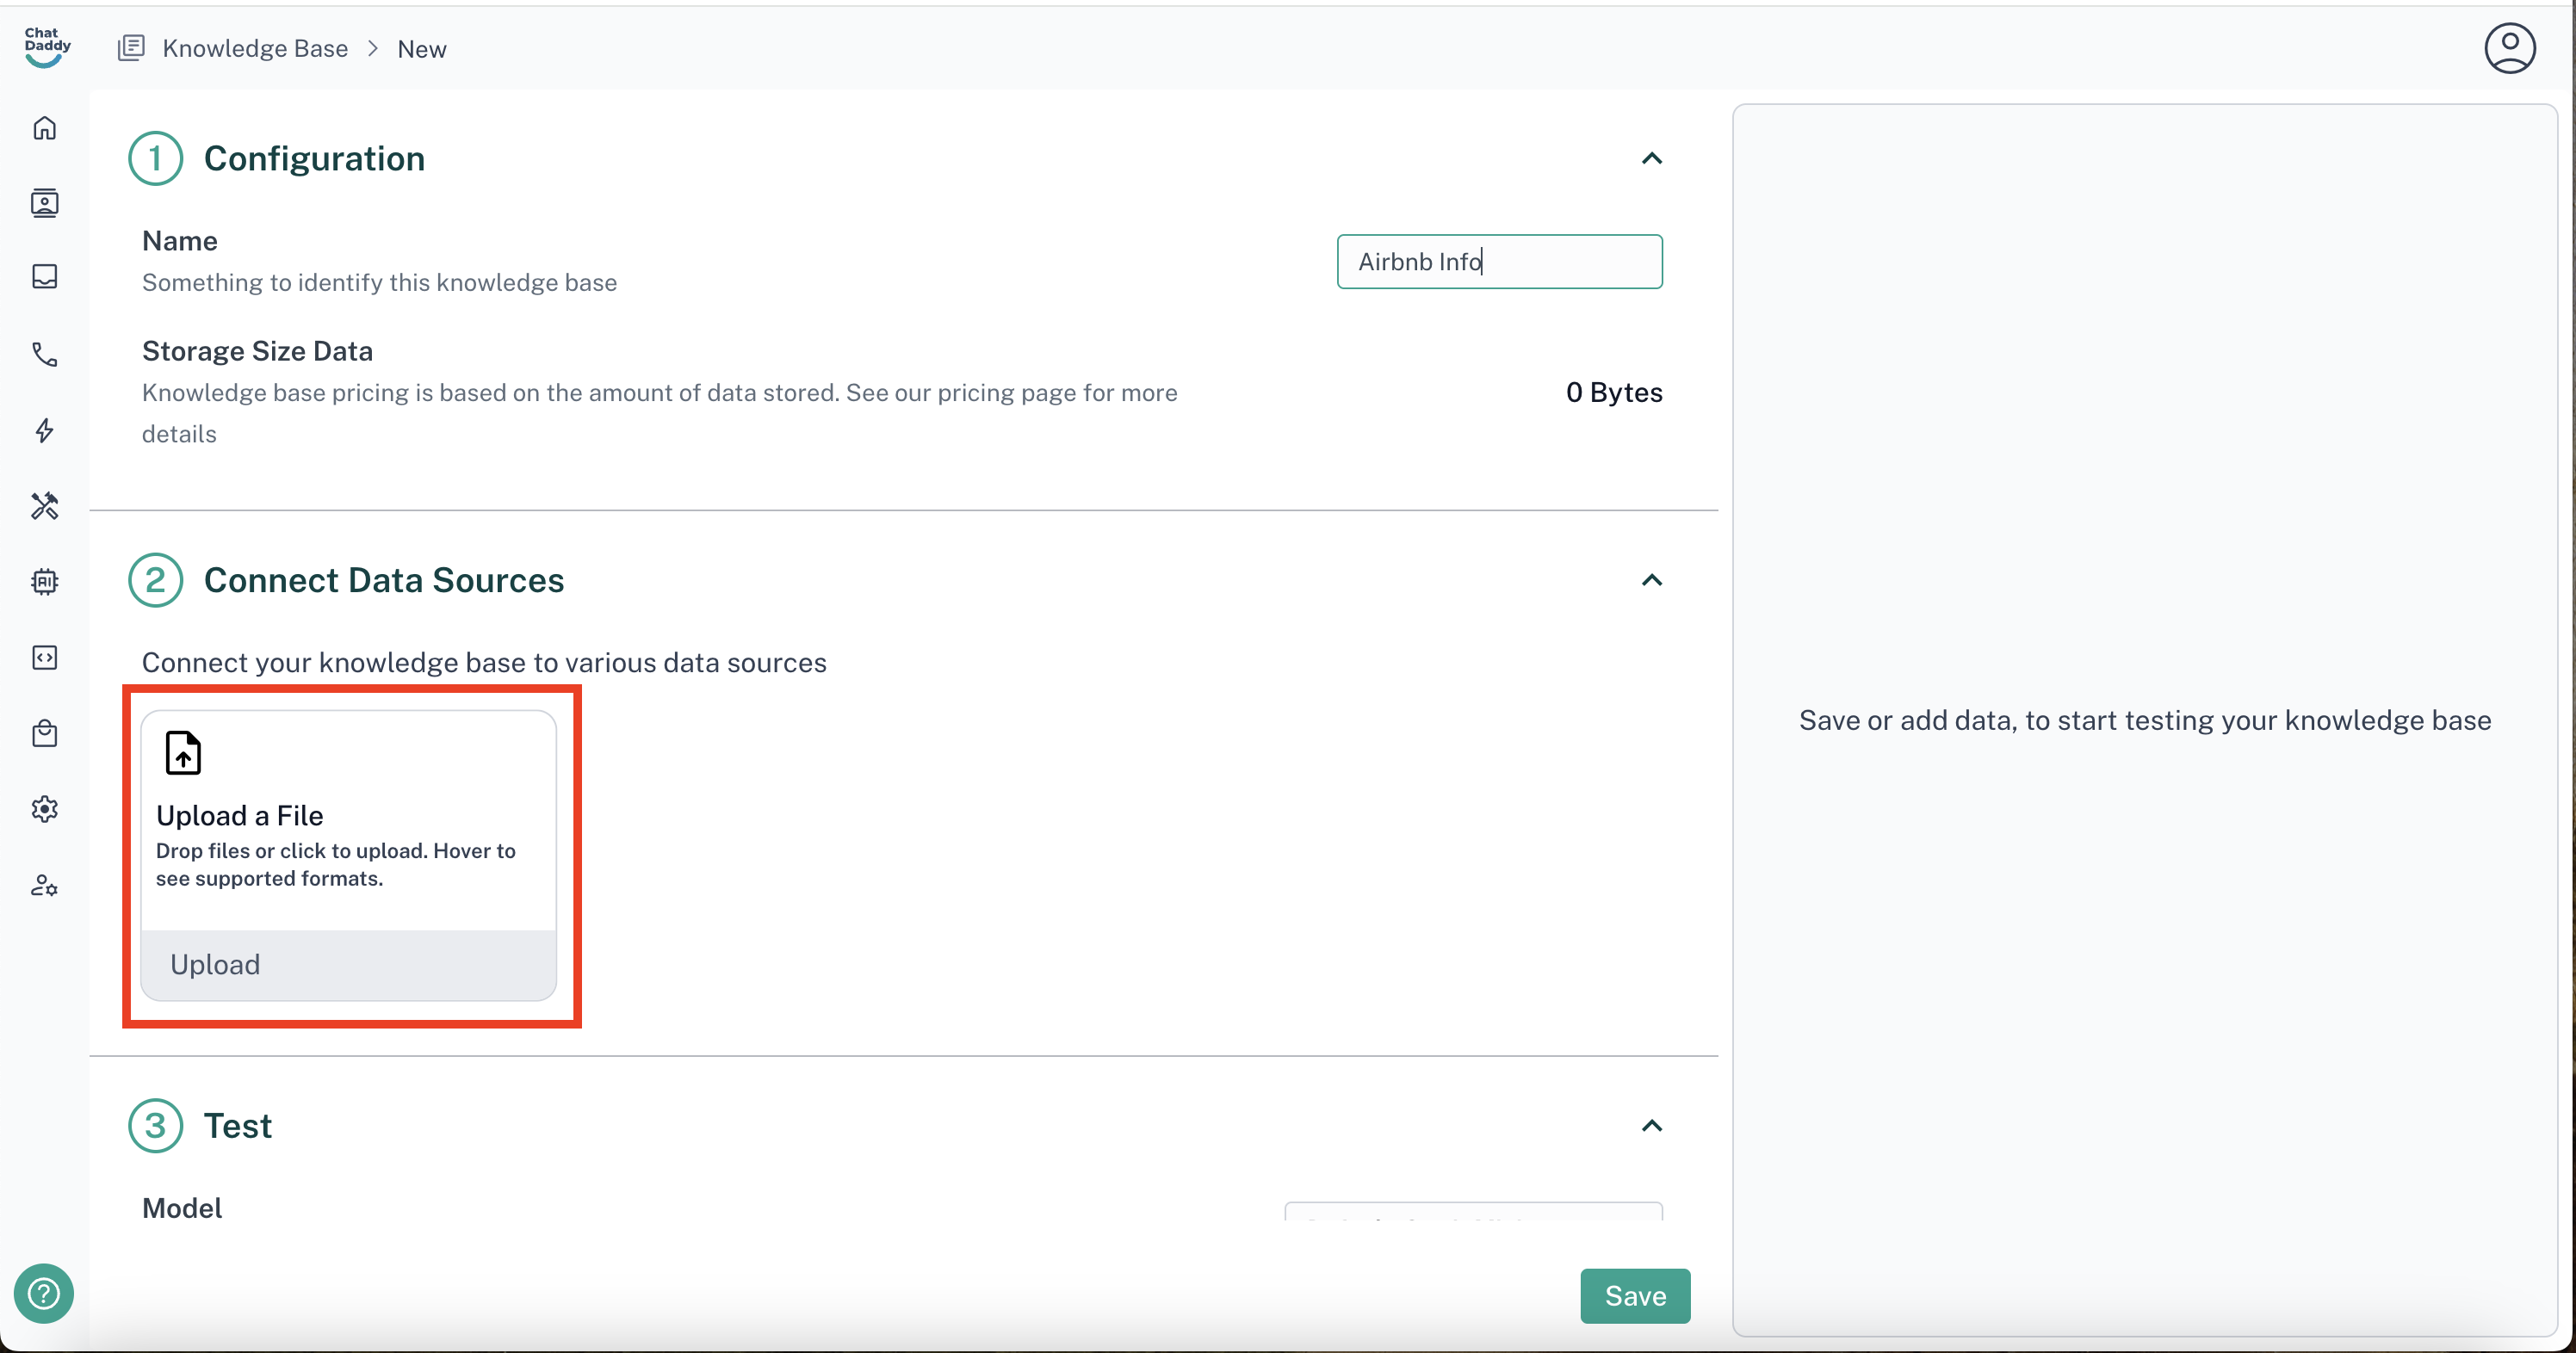The width and height of the screenshot is (2576, 1353).
Task: Open the Contacts icon in sidebar
Action: click(44, 203)
